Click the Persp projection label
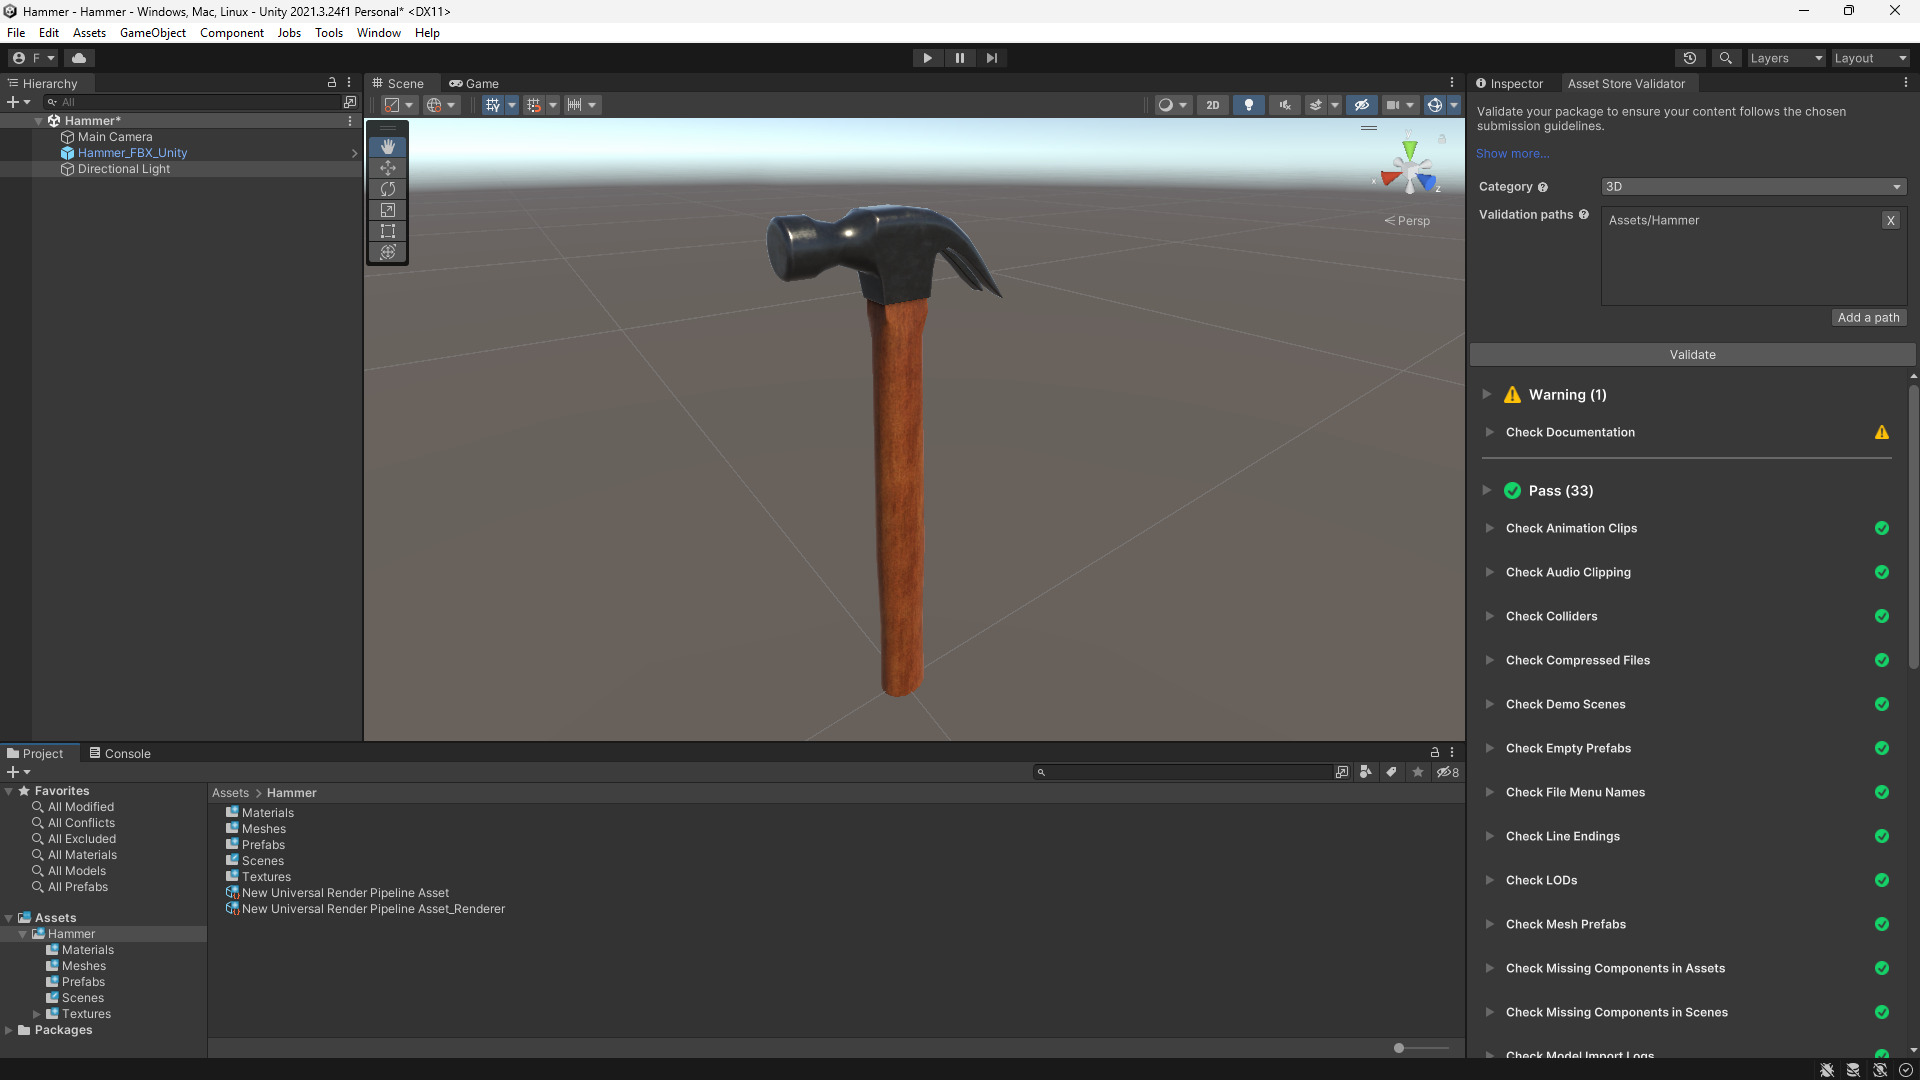Image resolution: width=1920 pixels, height=1080 pixels. [x=1407, y=221]
